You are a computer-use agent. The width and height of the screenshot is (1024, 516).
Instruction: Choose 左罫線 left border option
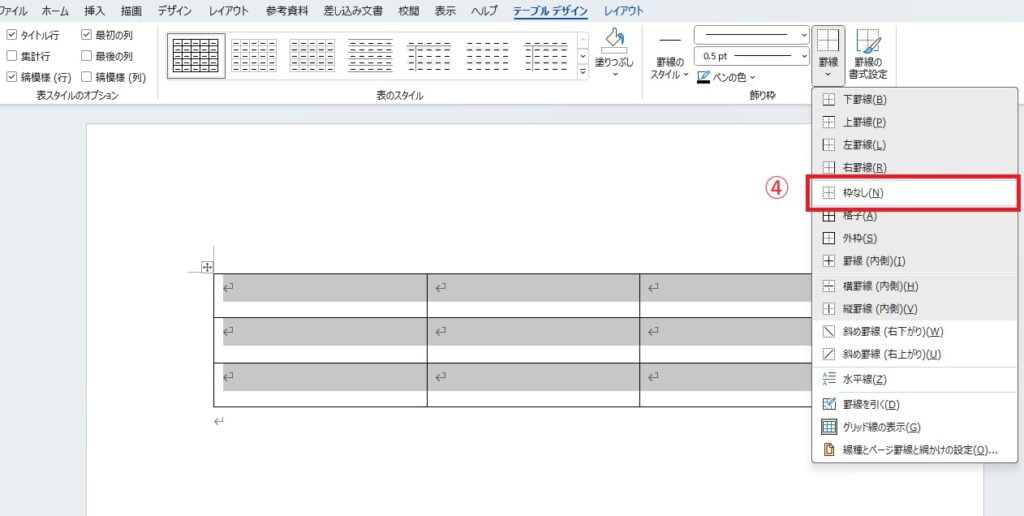[914, 144]
